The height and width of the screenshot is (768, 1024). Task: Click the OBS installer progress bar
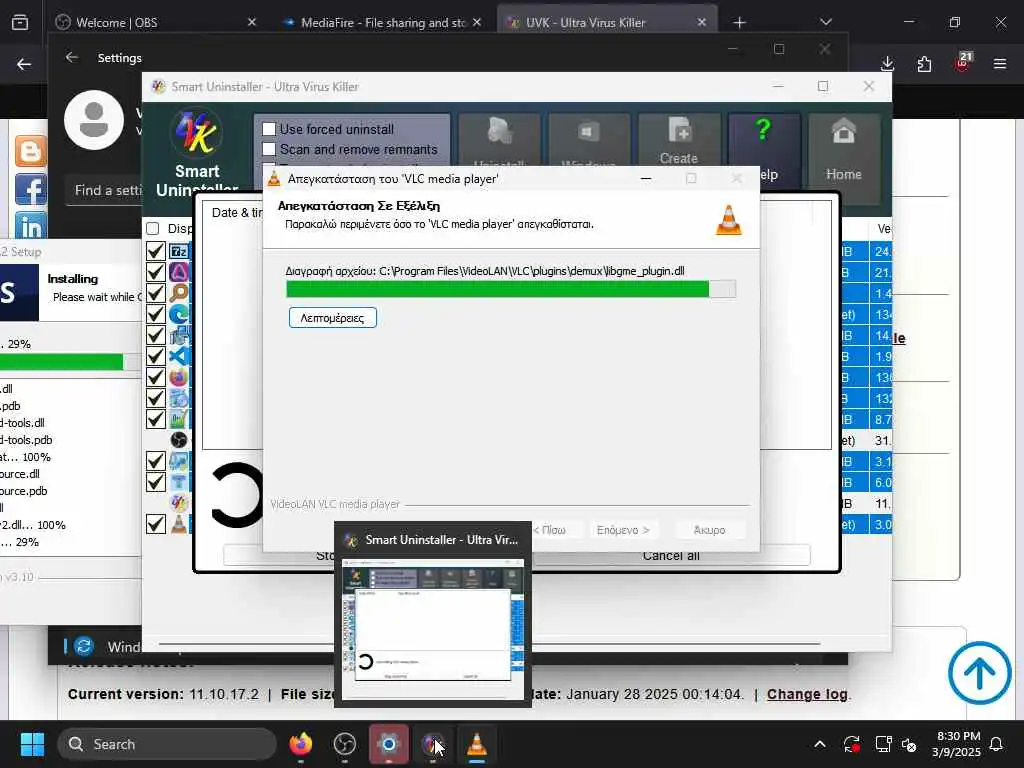click(70, 362)
